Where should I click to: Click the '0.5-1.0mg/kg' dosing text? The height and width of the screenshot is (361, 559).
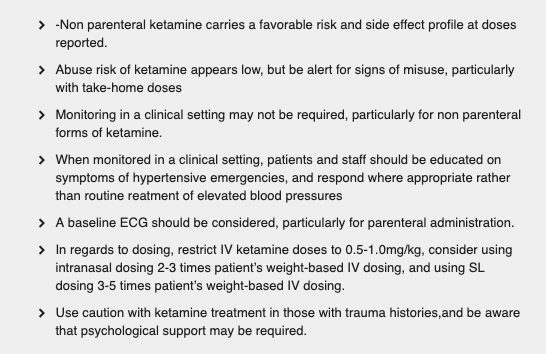point(385,250)
